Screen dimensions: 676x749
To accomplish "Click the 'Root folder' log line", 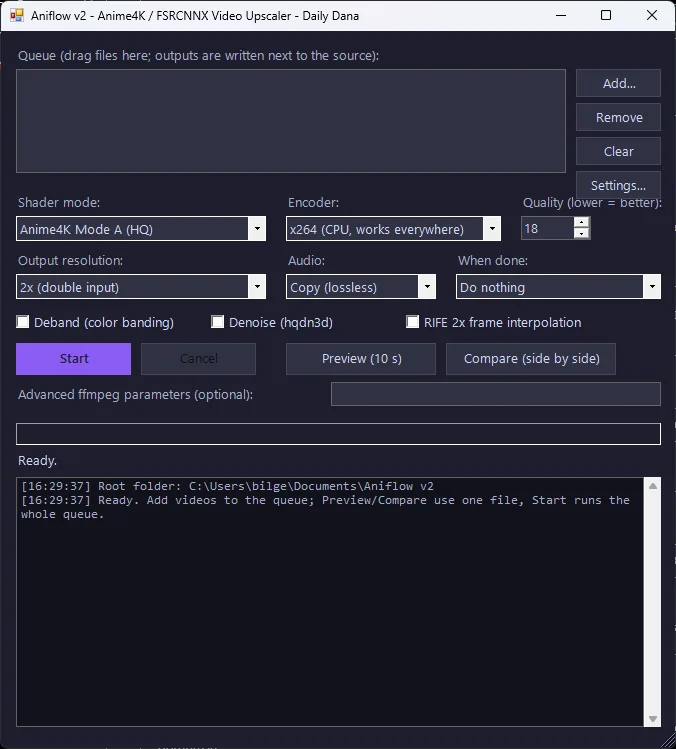I will [x=227, y=486].
